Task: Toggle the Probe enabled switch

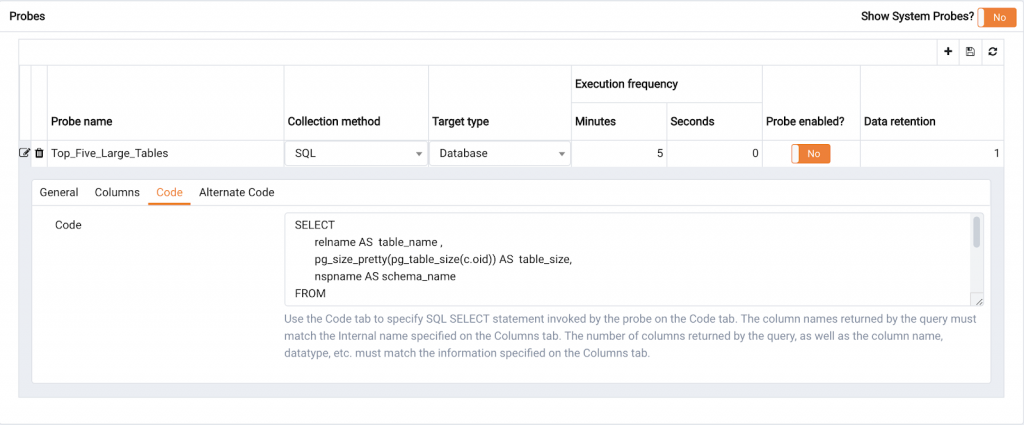Action: point(811,153)
